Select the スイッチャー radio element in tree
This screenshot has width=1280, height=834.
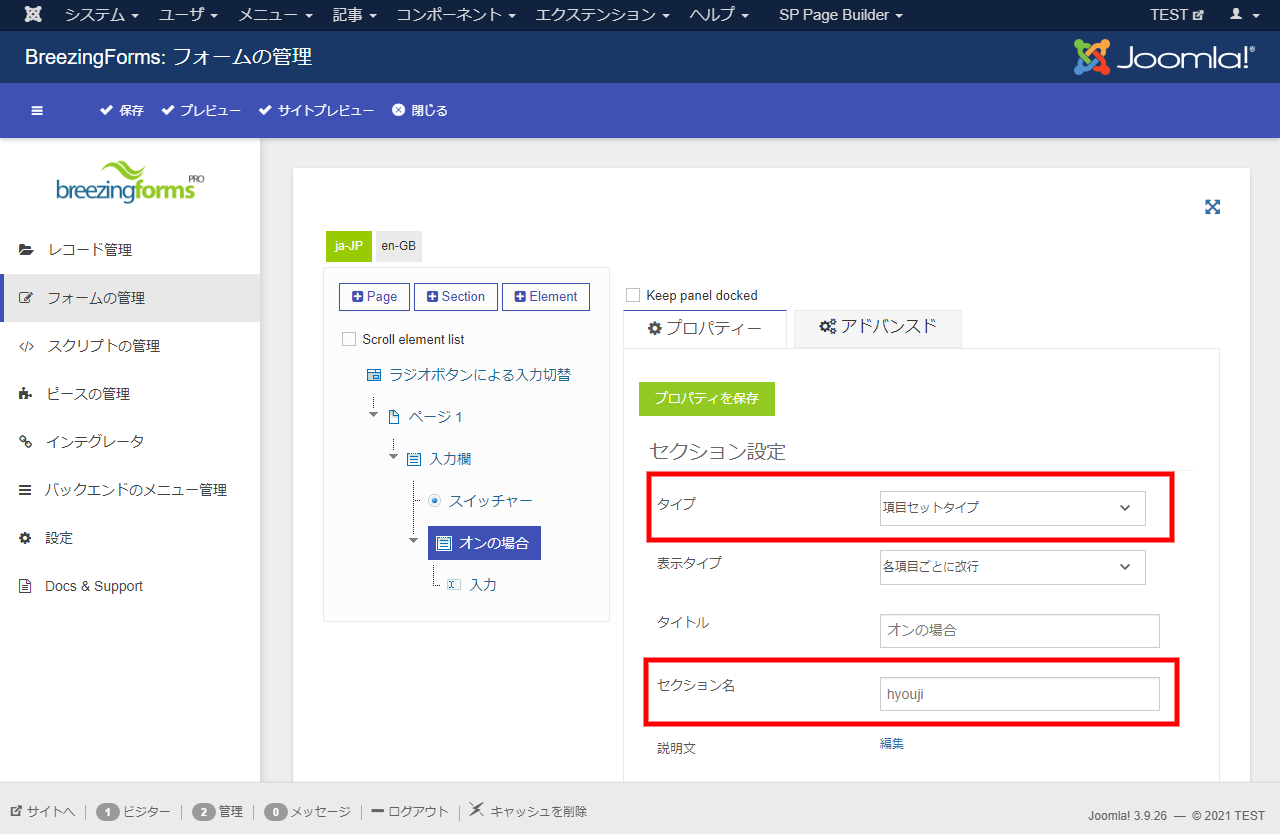(x=489, y=500)
